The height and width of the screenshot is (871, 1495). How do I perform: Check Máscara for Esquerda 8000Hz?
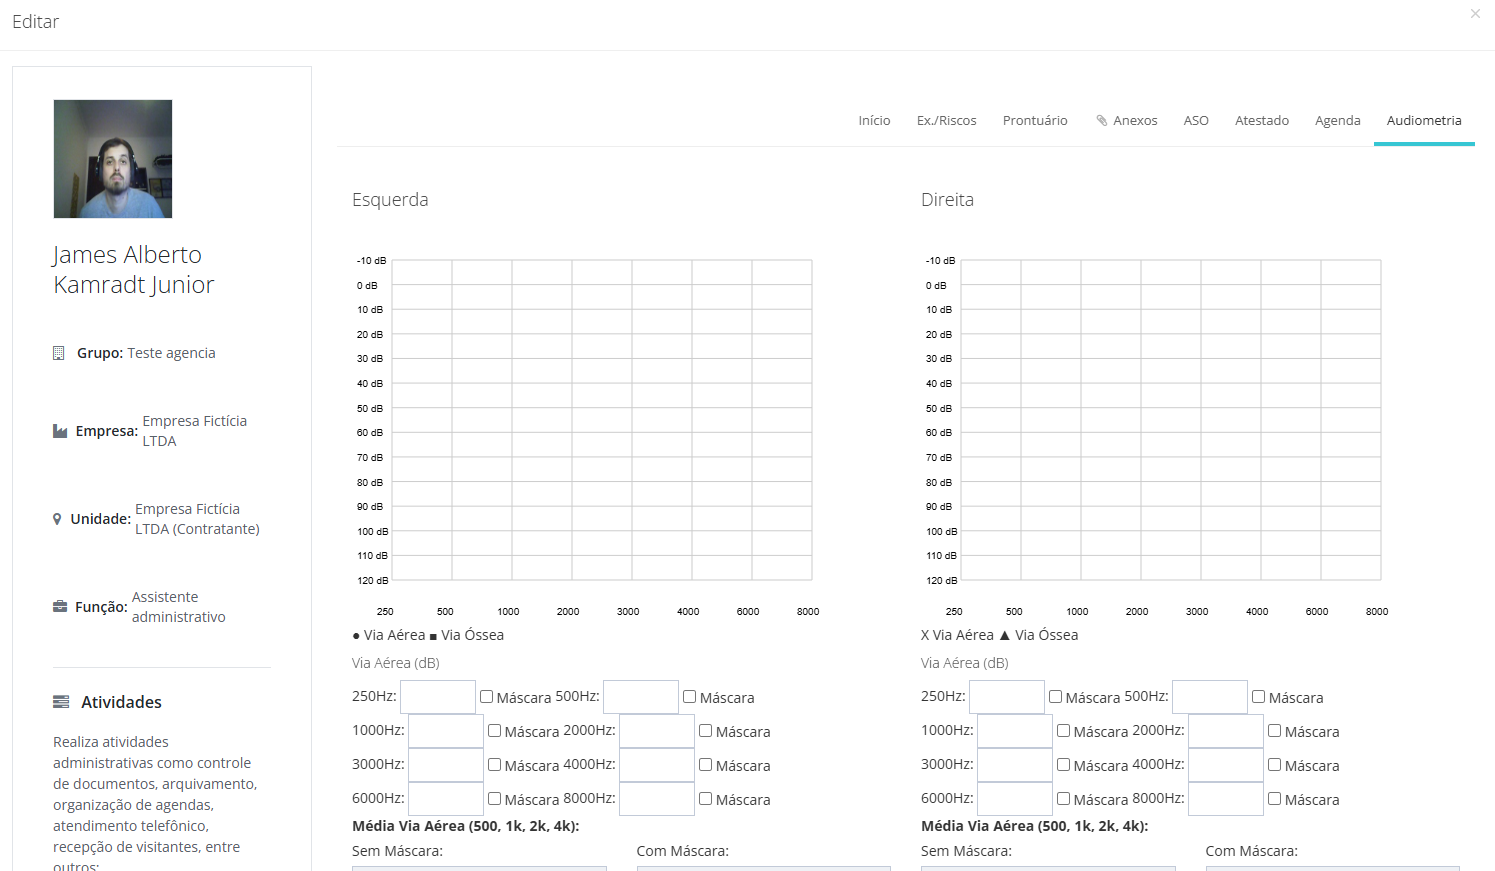[x=706, y=799]
